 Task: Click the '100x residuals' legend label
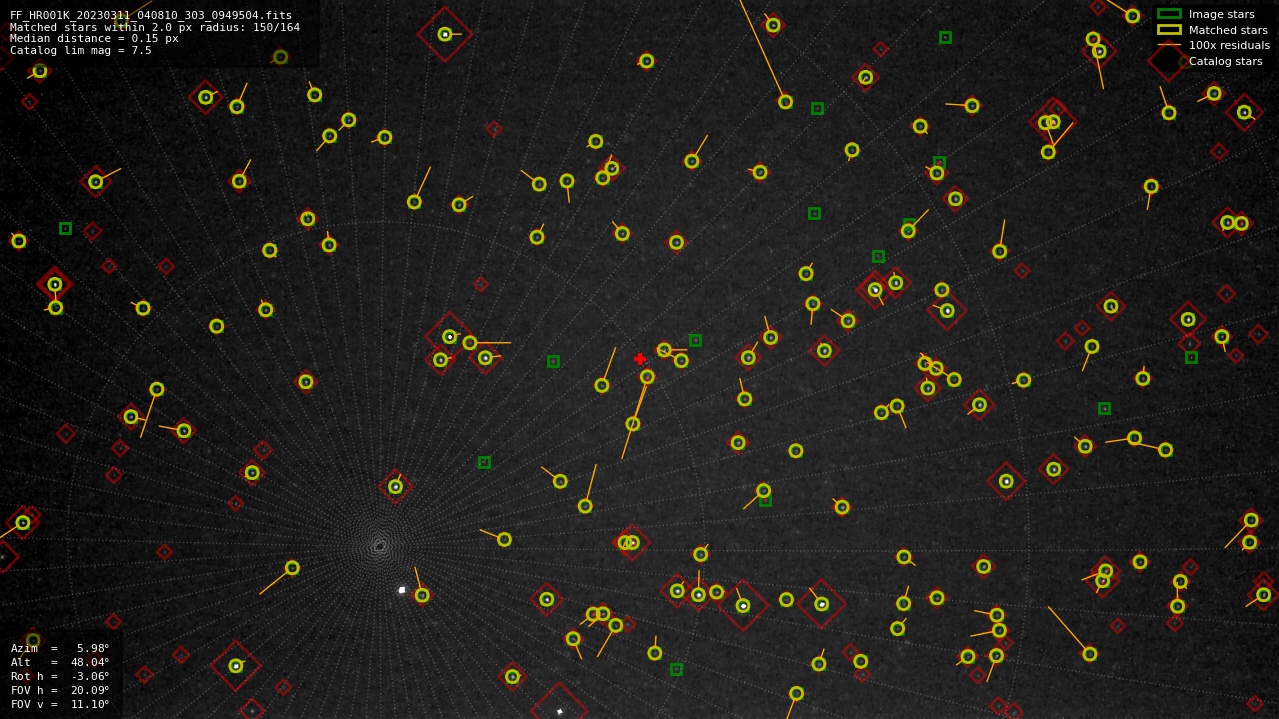point(1229,45)
